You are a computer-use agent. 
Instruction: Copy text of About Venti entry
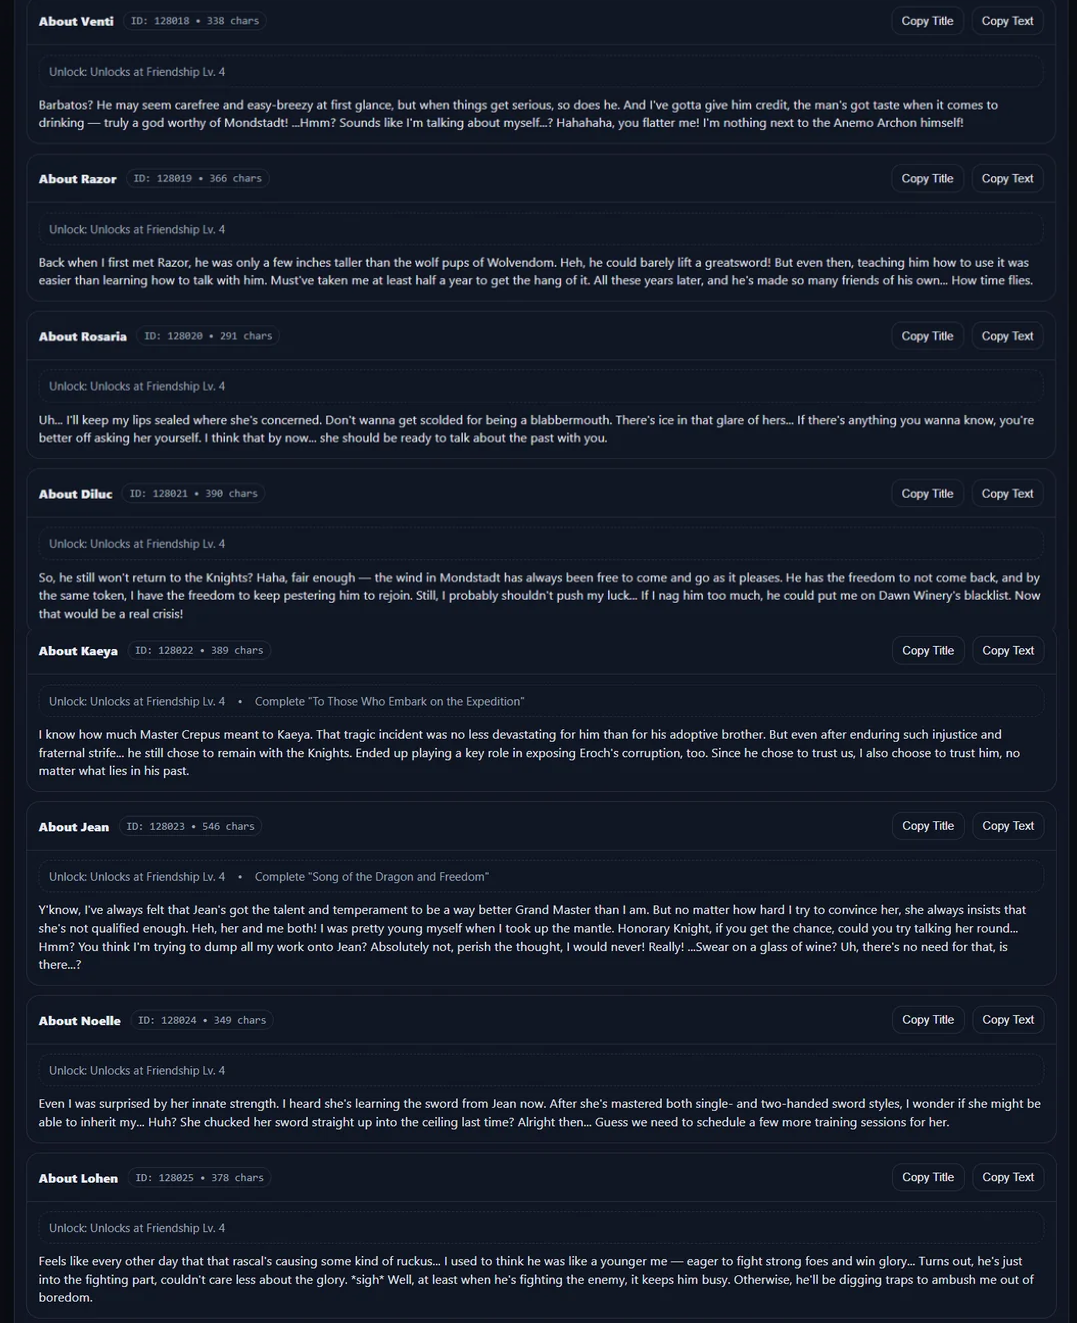[x=1007, y=21]
